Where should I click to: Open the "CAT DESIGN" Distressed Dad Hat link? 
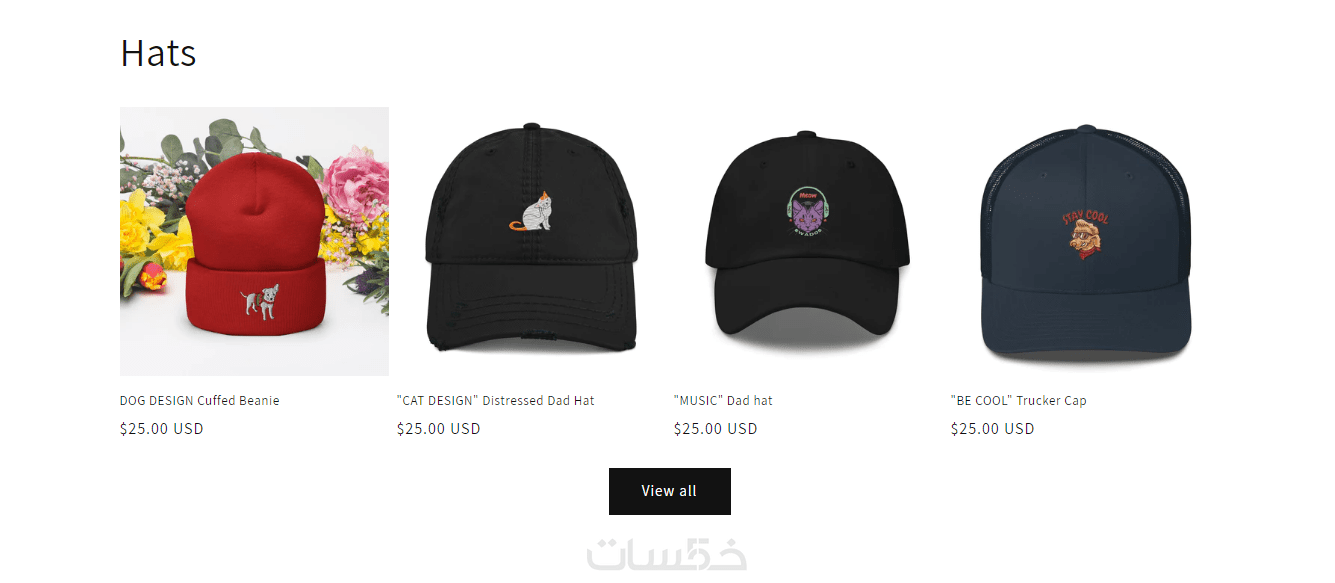coord(496,400)
